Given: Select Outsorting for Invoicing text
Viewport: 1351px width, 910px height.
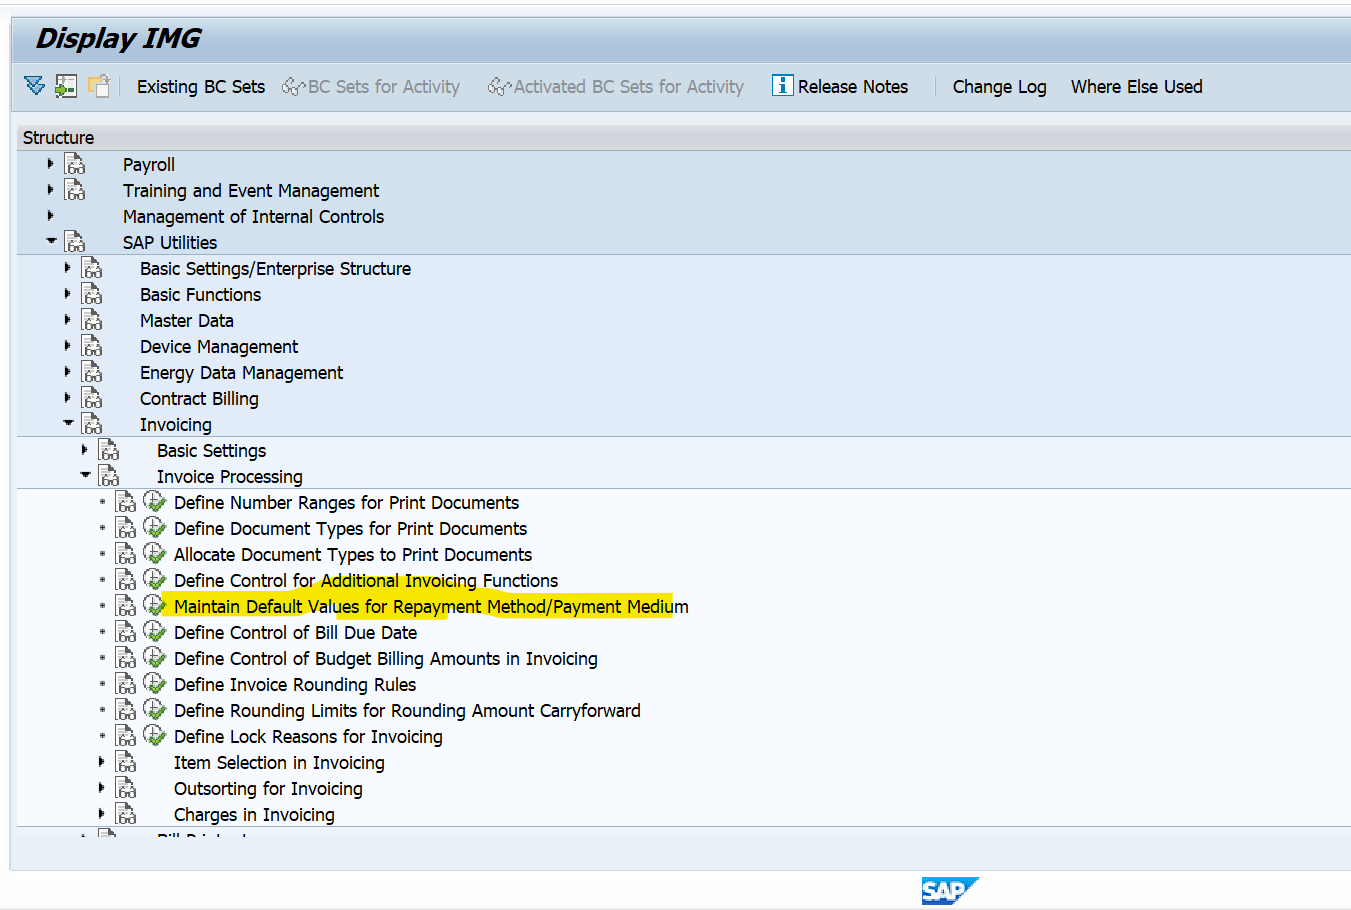Looking at the screenshot, I should (x=268, y=789).
